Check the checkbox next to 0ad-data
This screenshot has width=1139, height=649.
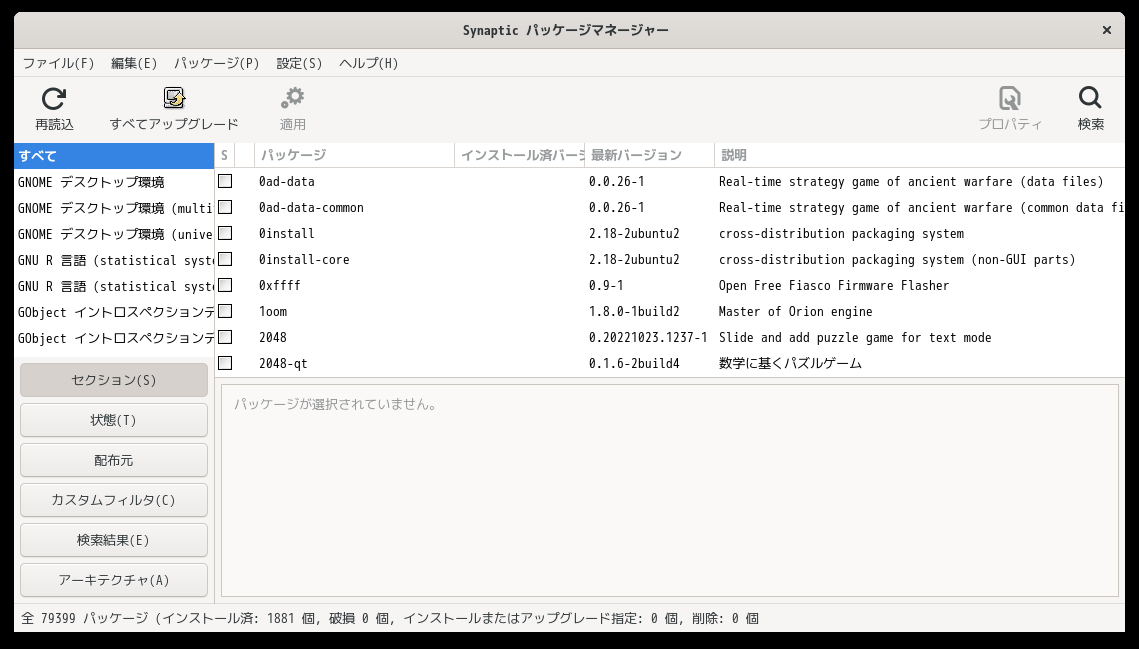click(225, 181)
